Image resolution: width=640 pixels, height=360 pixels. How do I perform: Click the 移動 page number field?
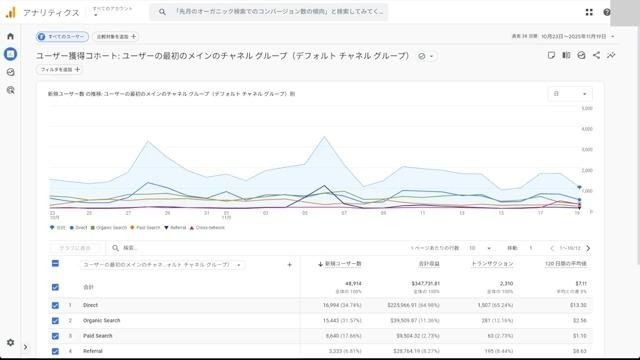(x=531, y=248)
